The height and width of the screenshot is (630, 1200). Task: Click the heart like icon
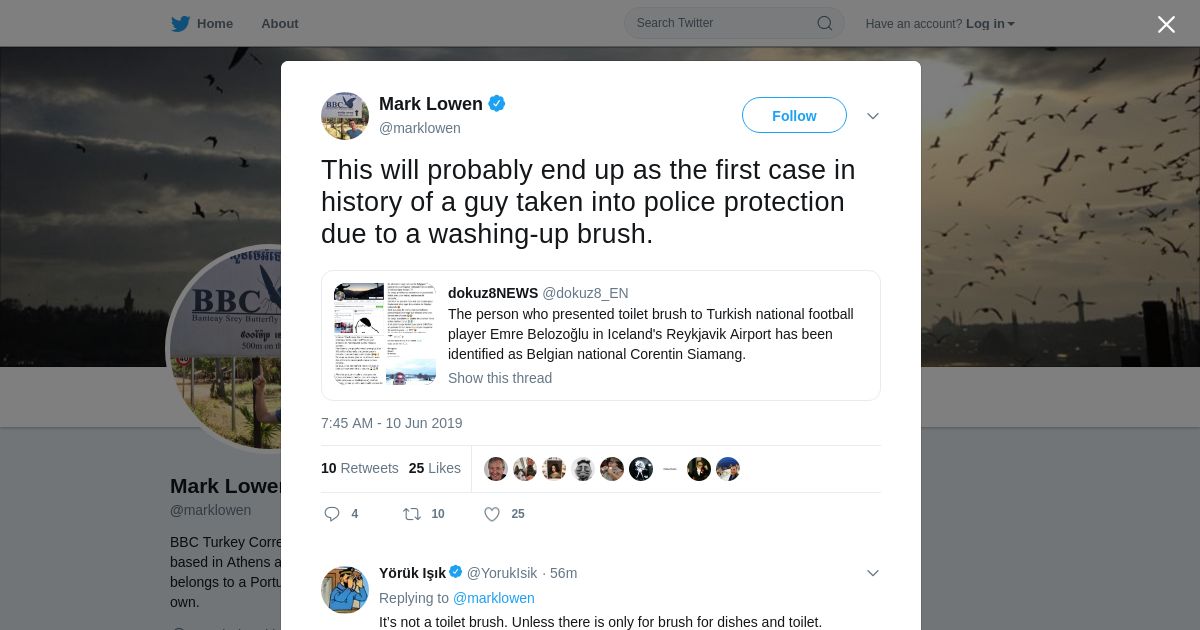(x=492, y=514)
